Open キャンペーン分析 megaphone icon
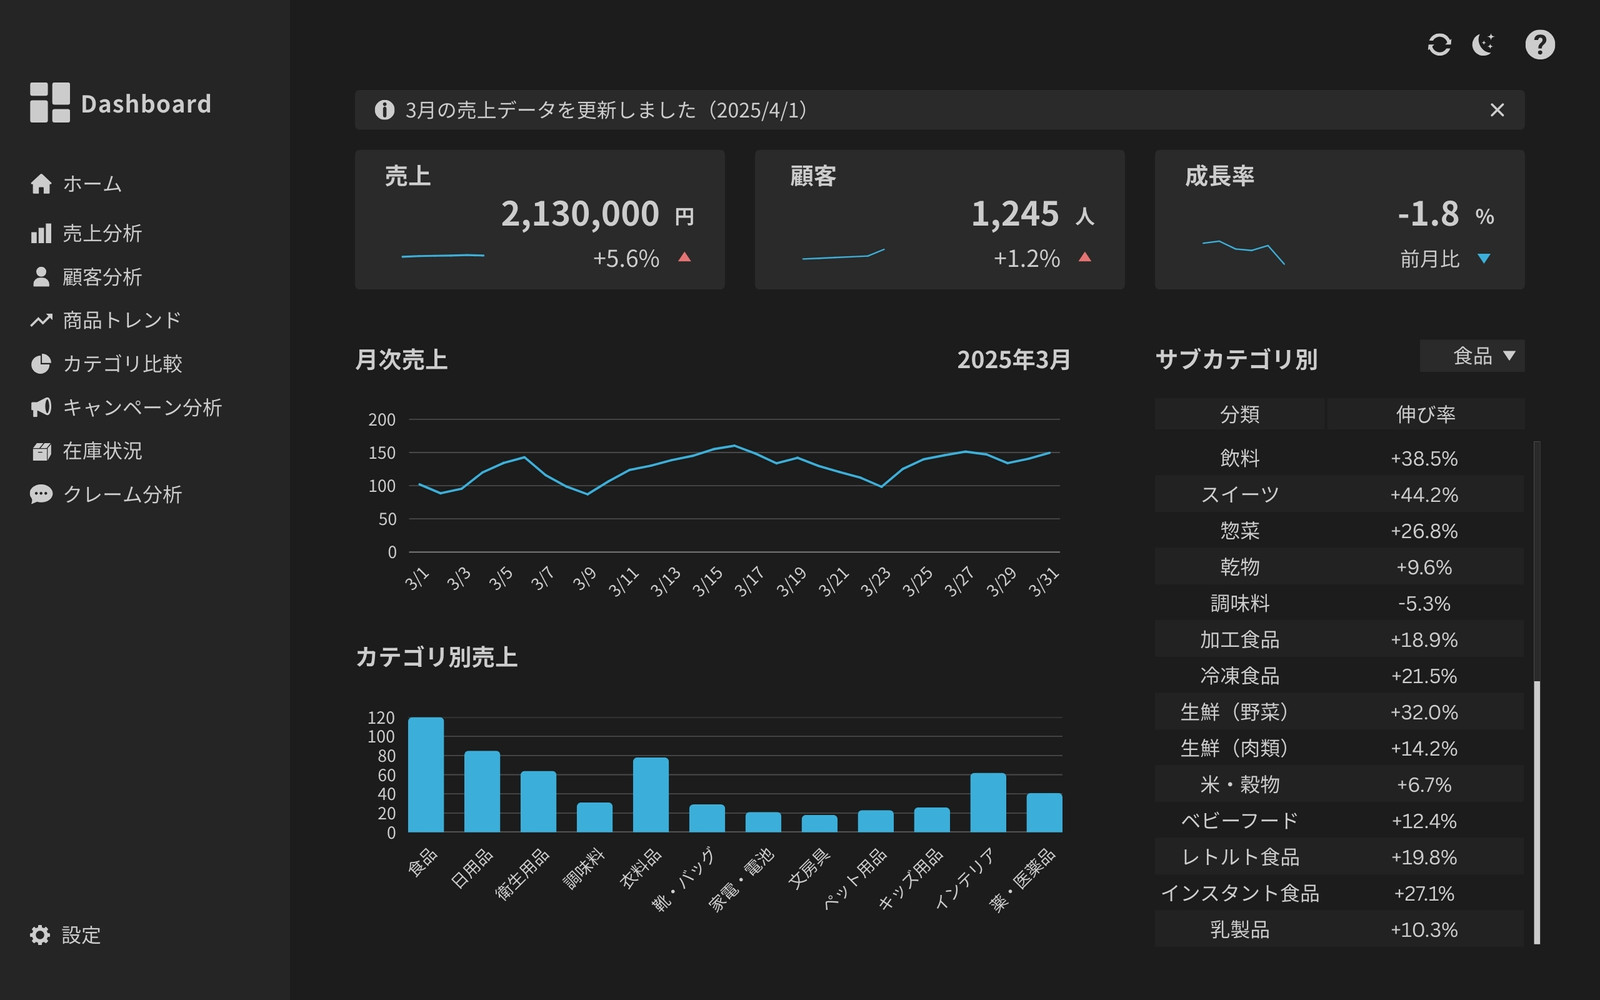This screenshot has width=1600, height=1000. click(x=41, y=407)
